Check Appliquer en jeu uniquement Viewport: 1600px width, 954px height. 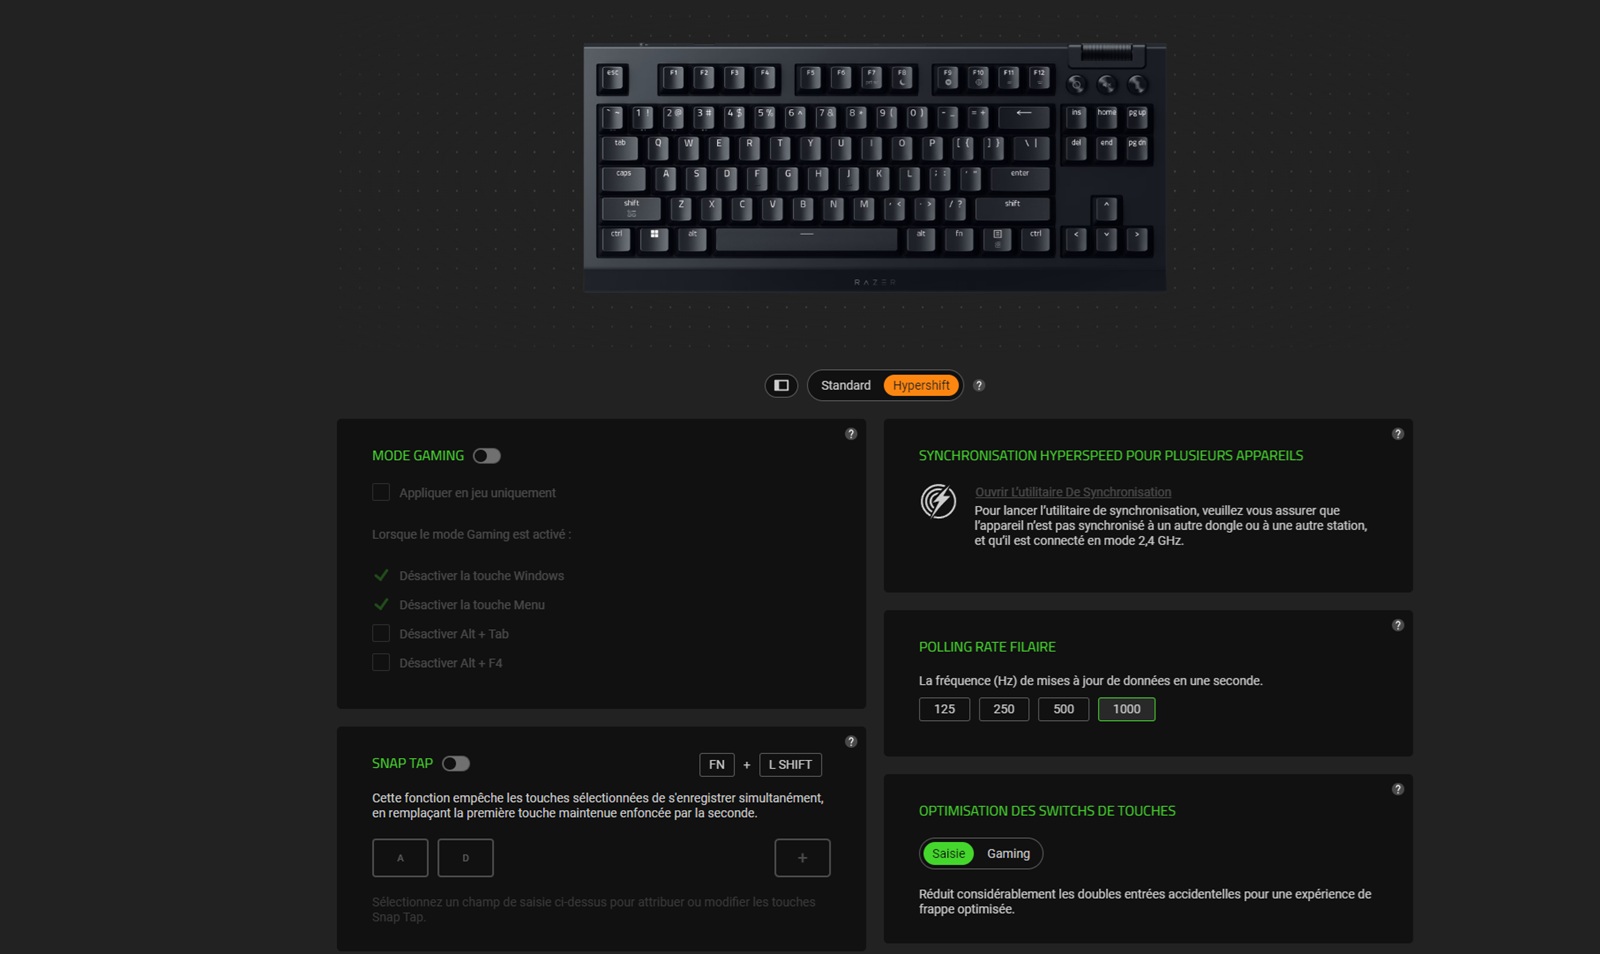coord(381,492)
